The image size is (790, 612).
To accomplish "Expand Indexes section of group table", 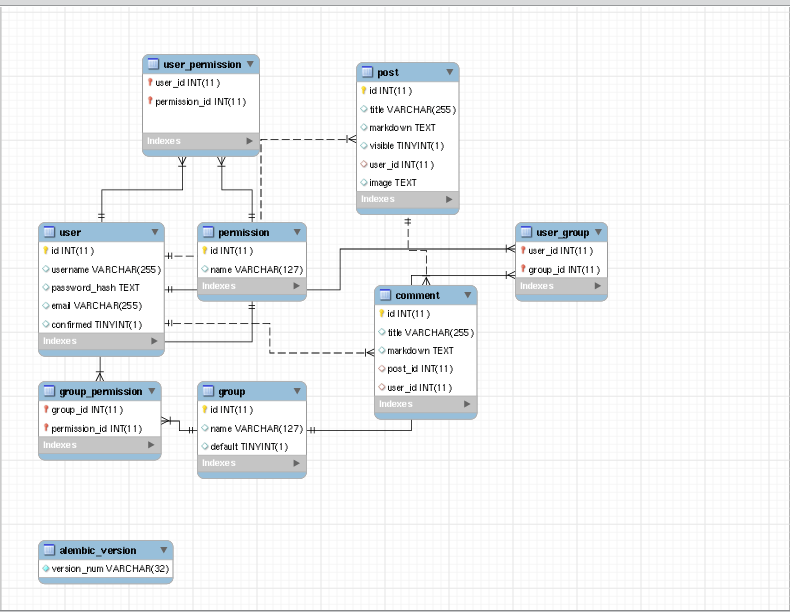I will tap(296, 463).
